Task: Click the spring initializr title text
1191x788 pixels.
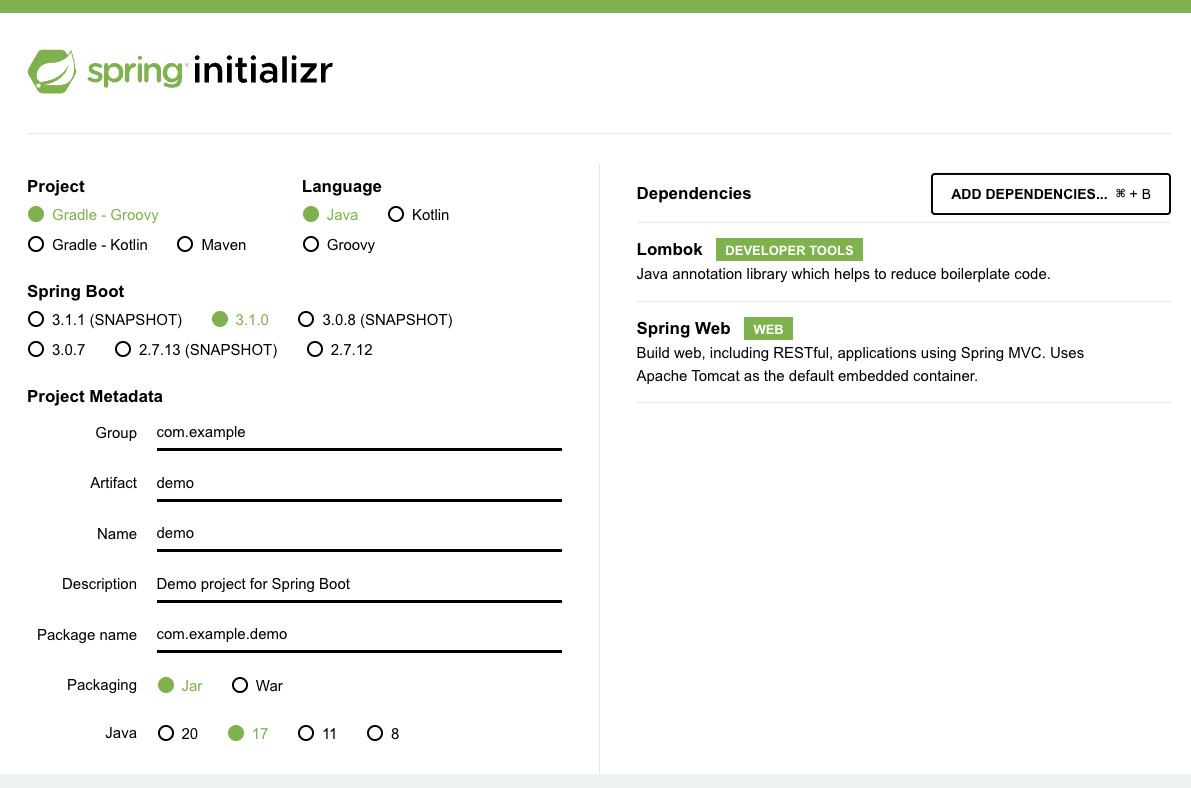Action: [x=210, y=71]
